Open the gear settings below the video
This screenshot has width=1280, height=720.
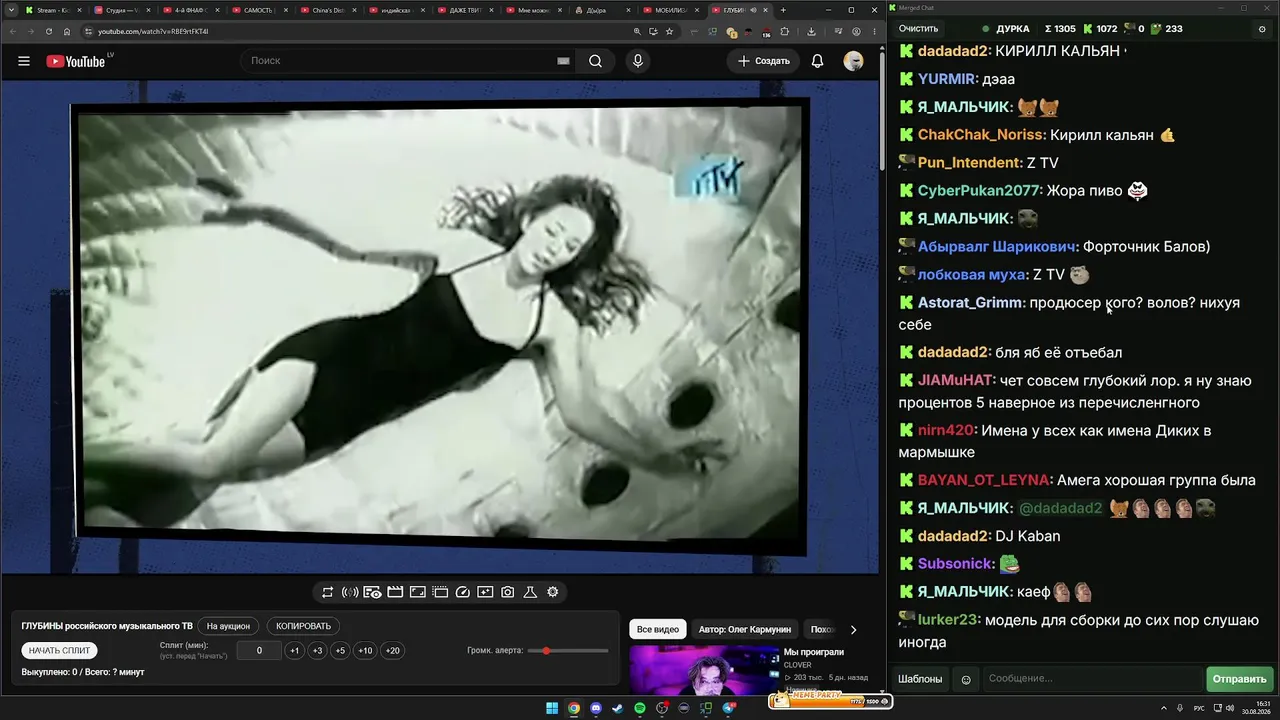click(552, 592)
